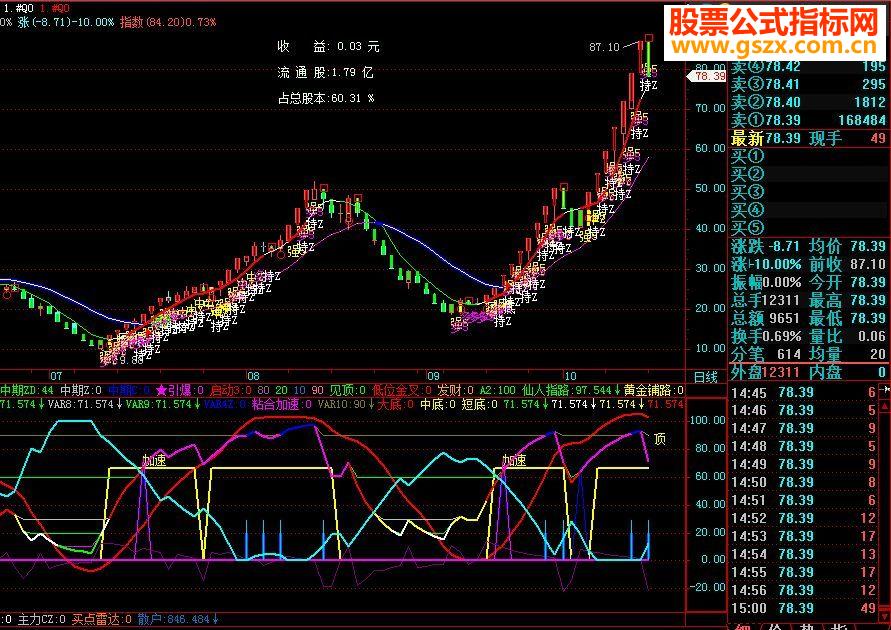Click the 10 month marker on time axis
This screenshot has height=630, width=891.
click(570, 376)
